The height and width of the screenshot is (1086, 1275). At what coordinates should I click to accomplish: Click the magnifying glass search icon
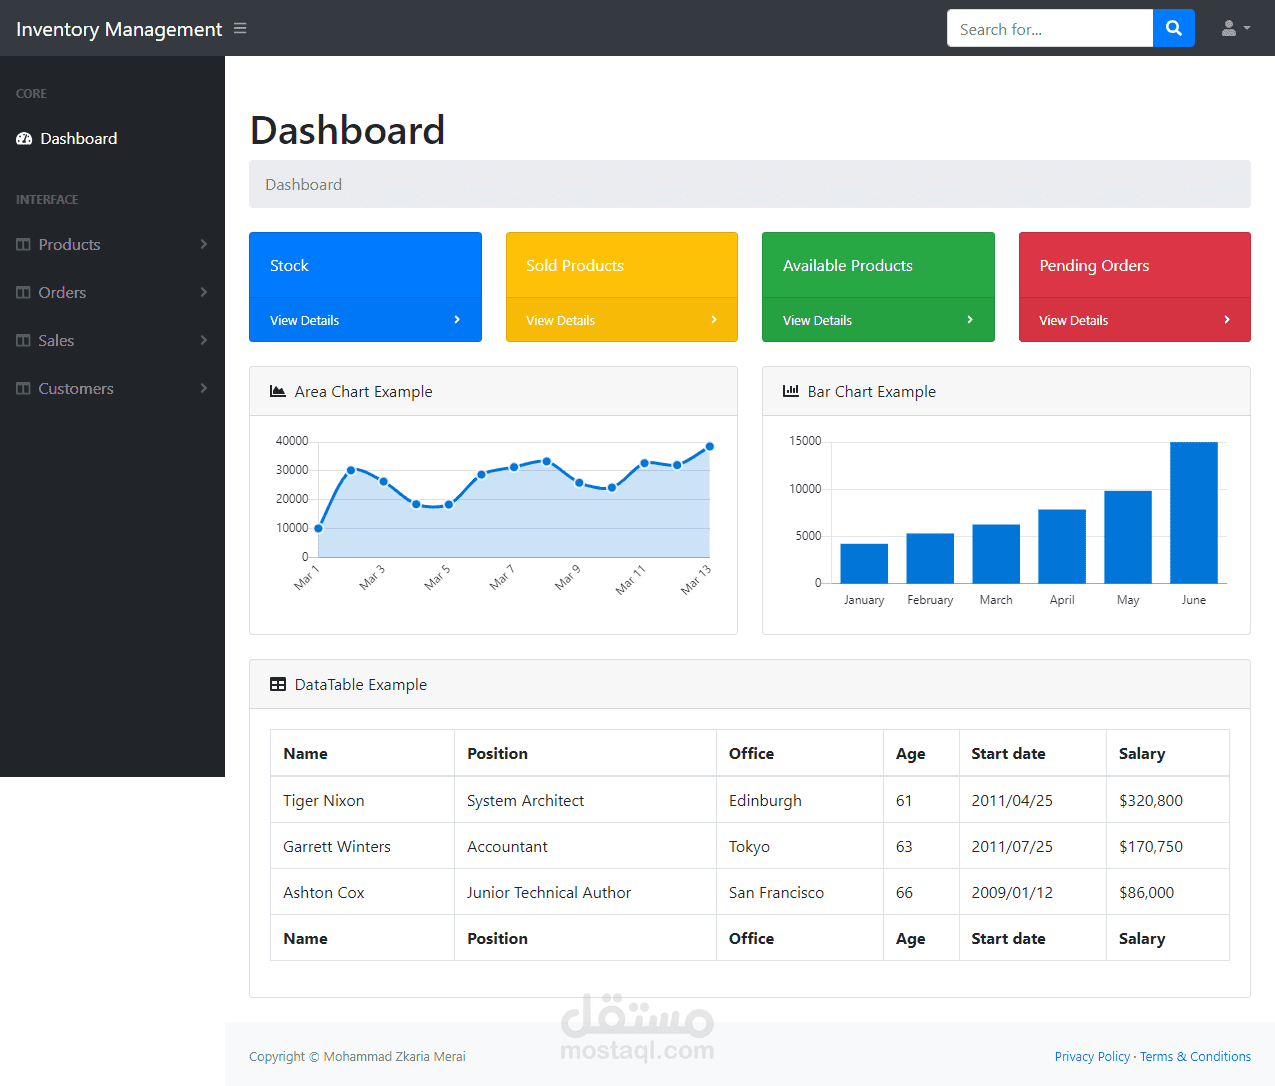coord(1173,28)
